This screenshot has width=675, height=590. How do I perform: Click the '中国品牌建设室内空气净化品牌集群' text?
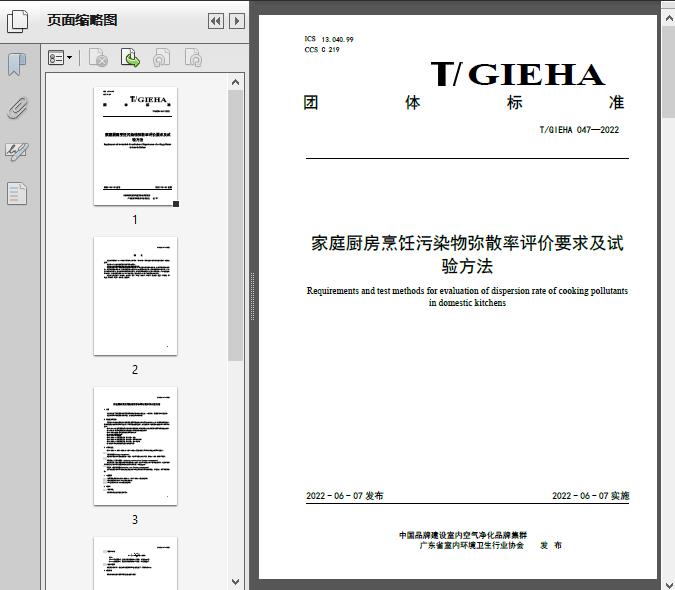click(463, 535)
